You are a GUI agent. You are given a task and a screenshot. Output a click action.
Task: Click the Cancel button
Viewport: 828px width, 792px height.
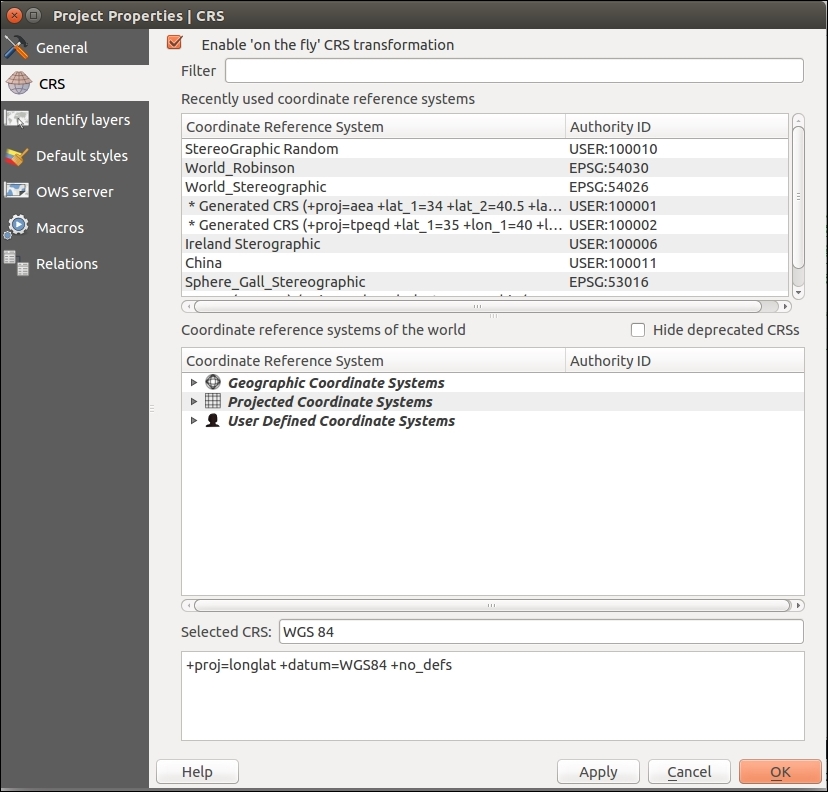coord(689,772)
